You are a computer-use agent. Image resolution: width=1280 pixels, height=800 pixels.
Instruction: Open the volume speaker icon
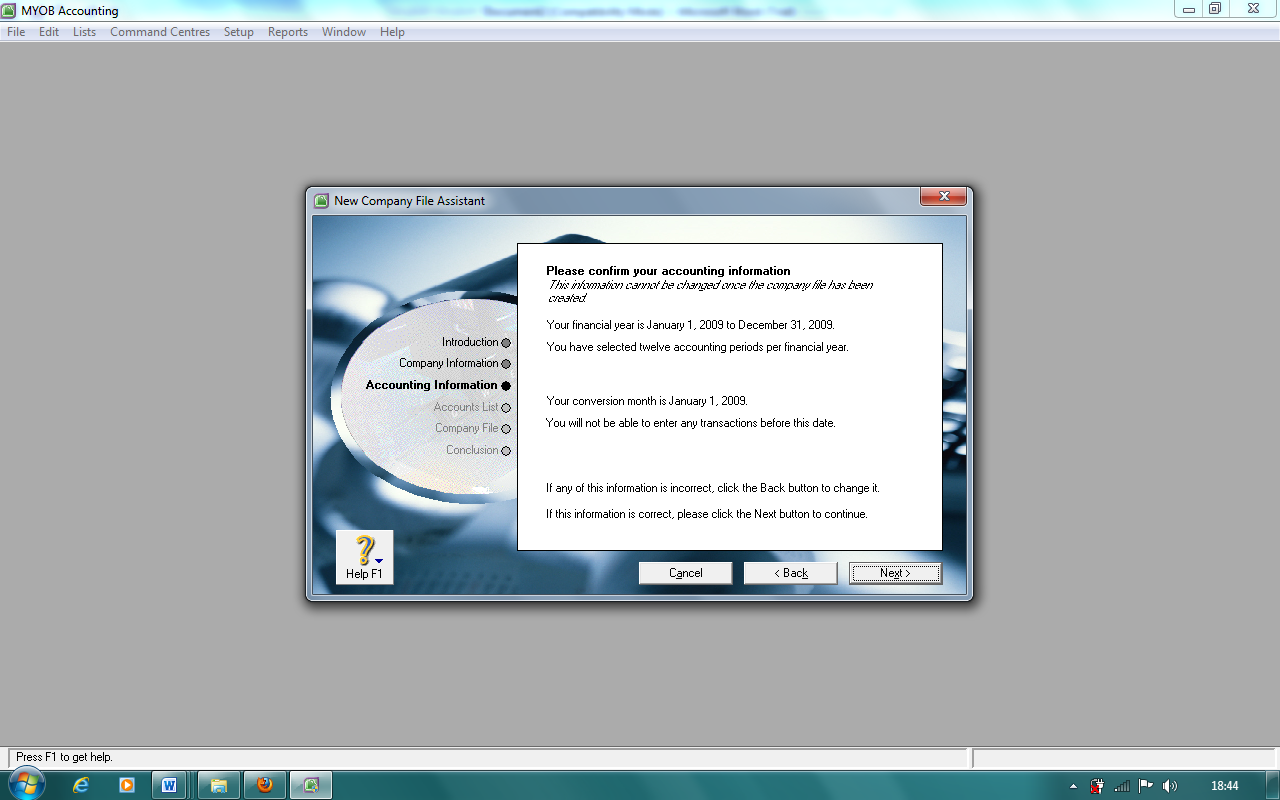click(x=1170, y=786)
